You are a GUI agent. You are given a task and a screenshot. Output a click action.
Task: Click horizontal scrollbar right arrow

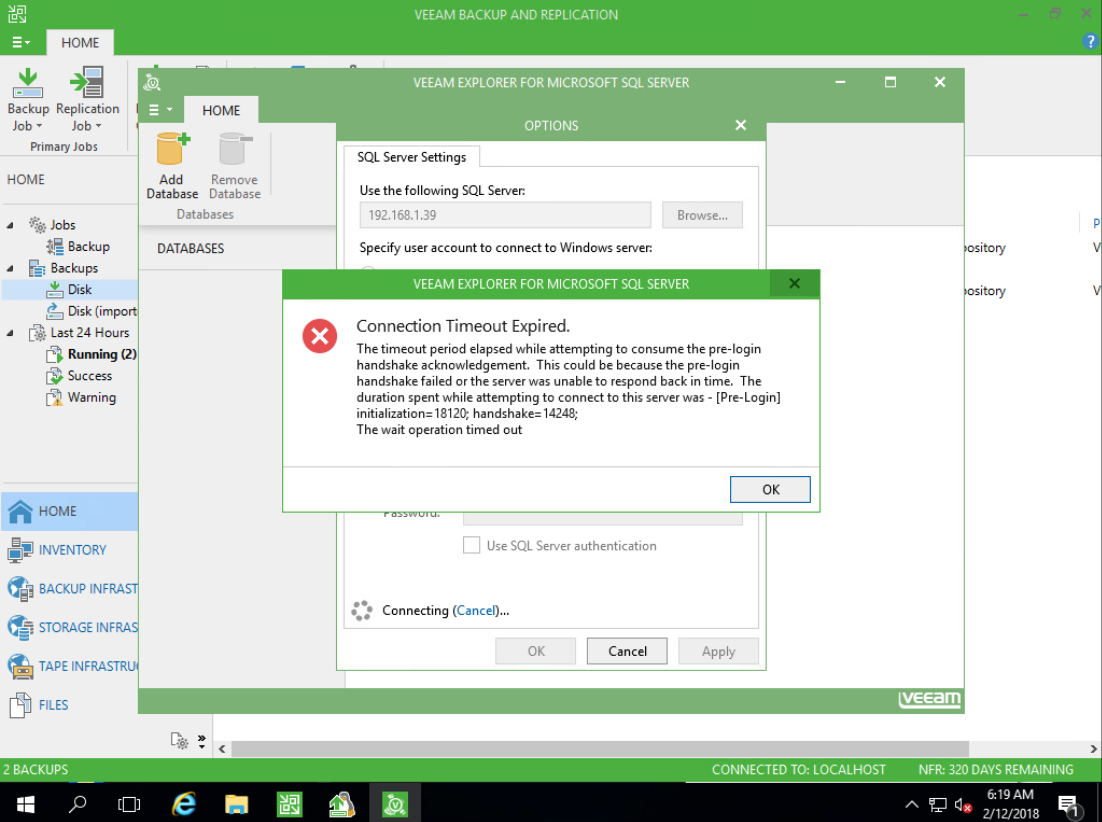tap(1093, 748)
